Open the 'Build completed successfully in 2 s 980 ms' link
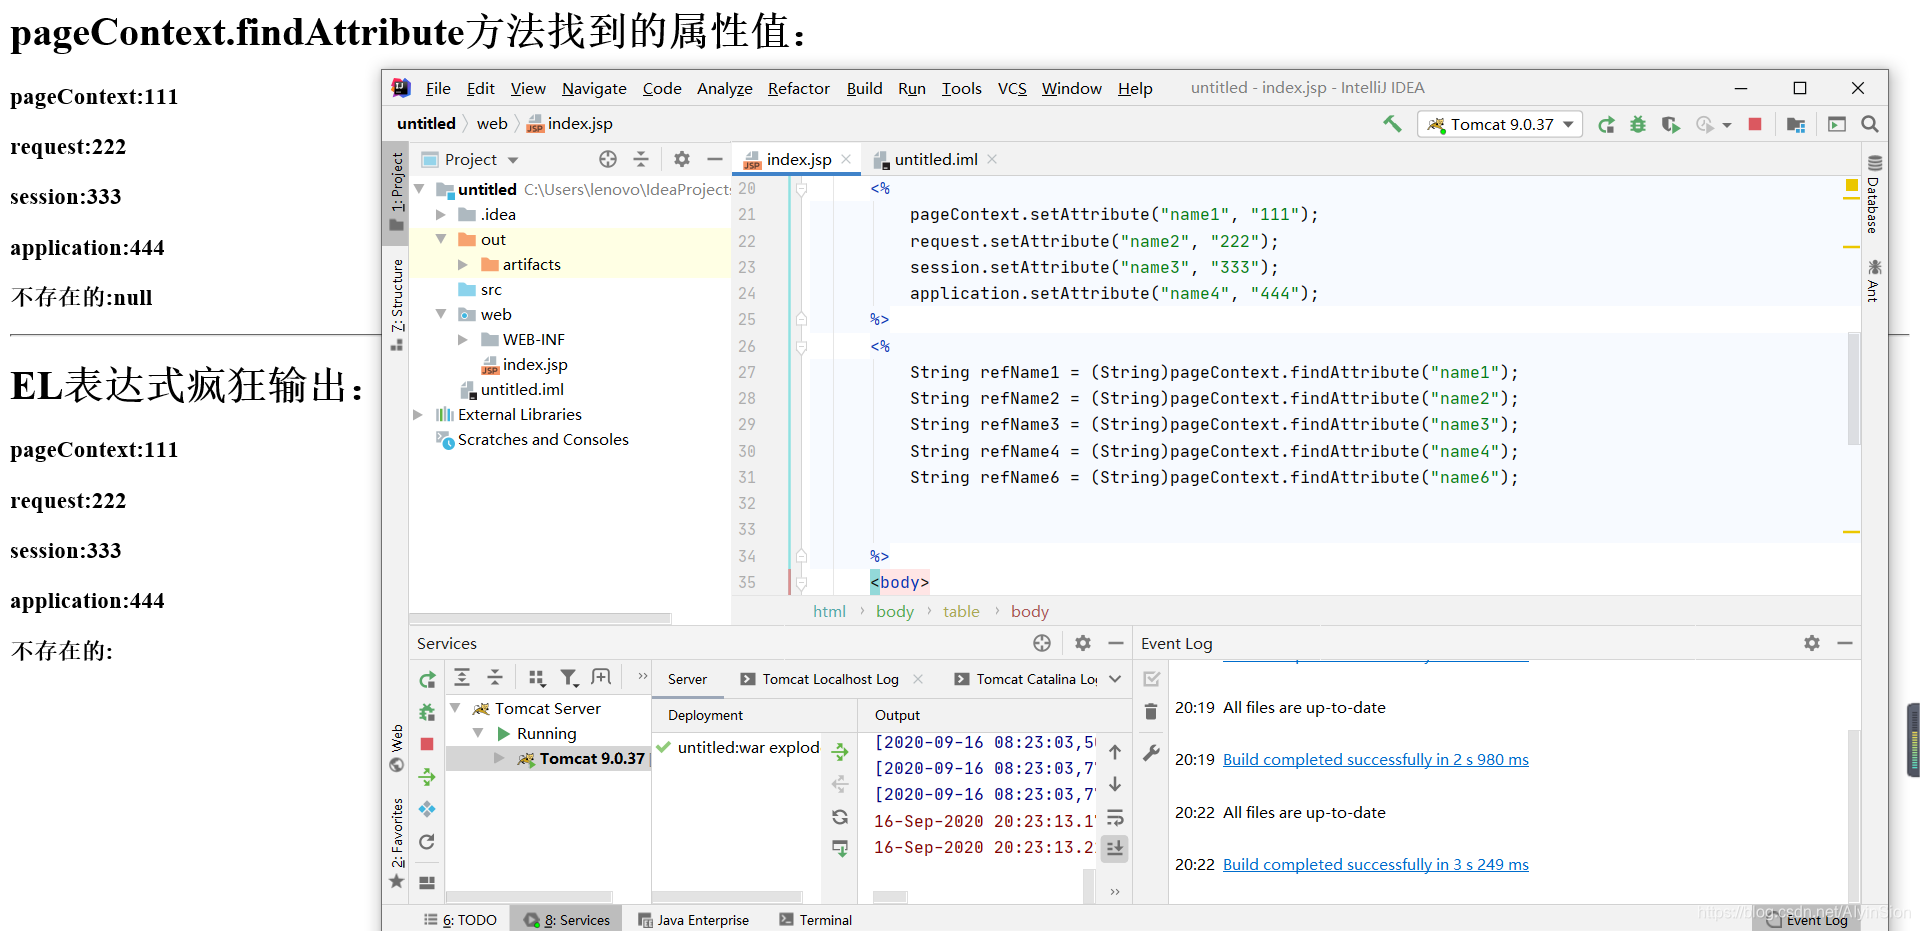1920x931 pixels. point(1375,760)
